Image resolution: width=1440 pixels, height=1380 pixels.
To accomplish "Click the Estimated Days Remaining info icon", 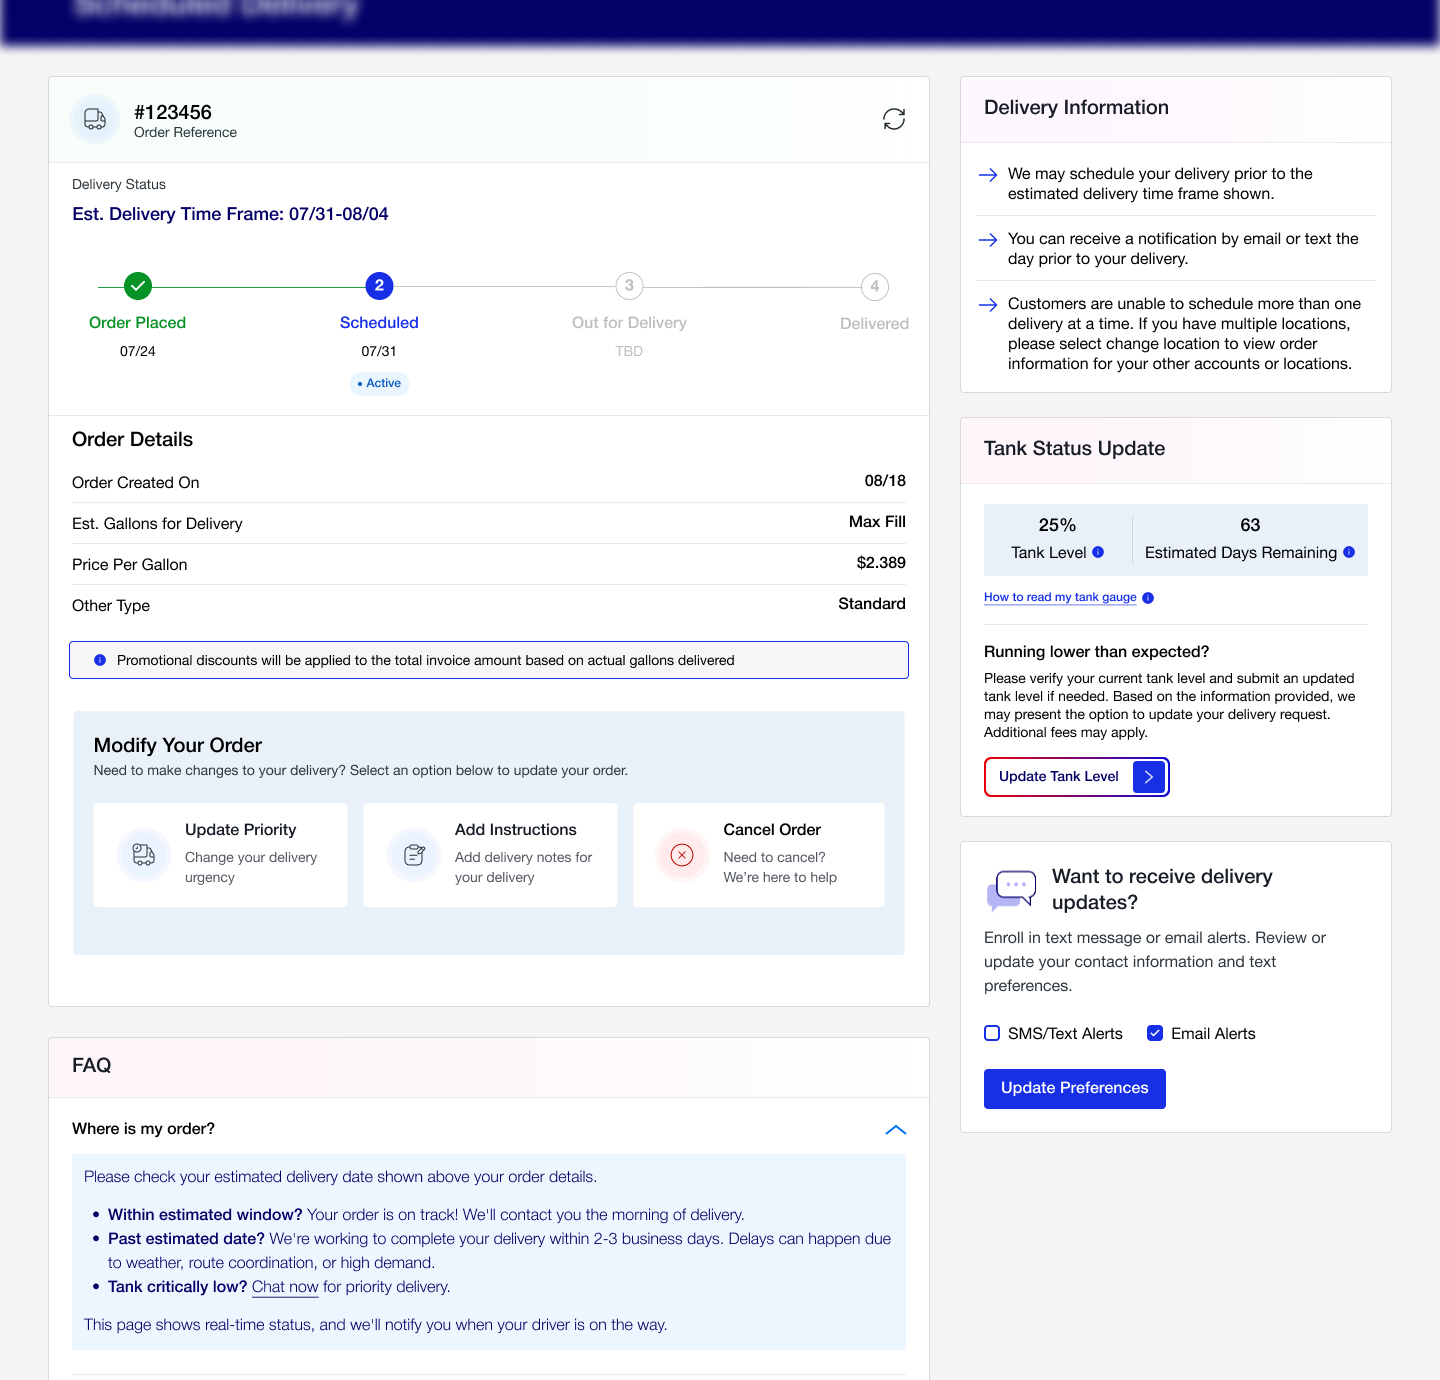I will point(1349,552).
